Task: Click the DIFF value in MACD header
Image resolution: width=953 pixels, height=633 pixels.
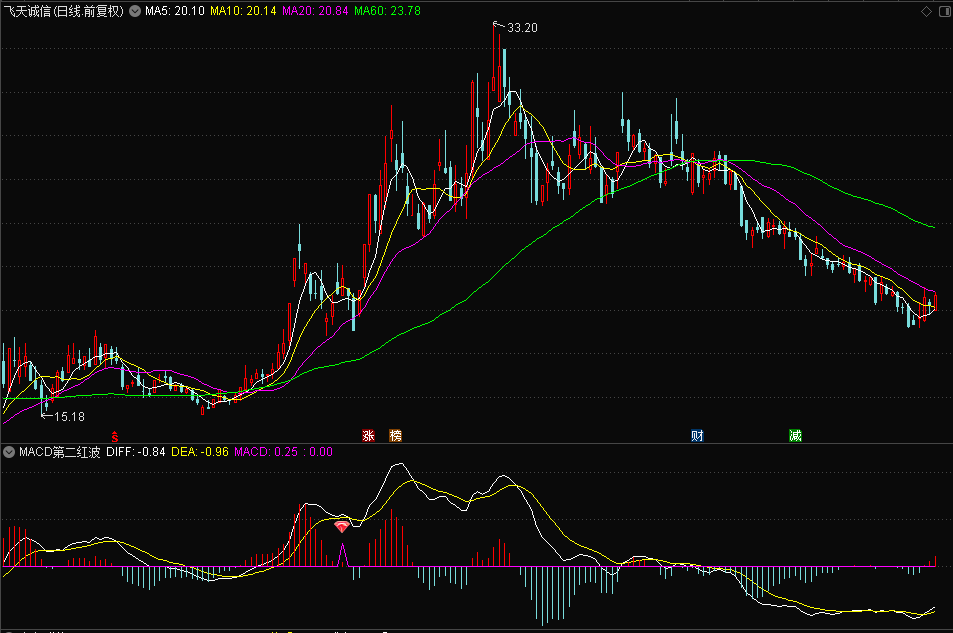Action: pyautogui.click(x=135, y=452)
